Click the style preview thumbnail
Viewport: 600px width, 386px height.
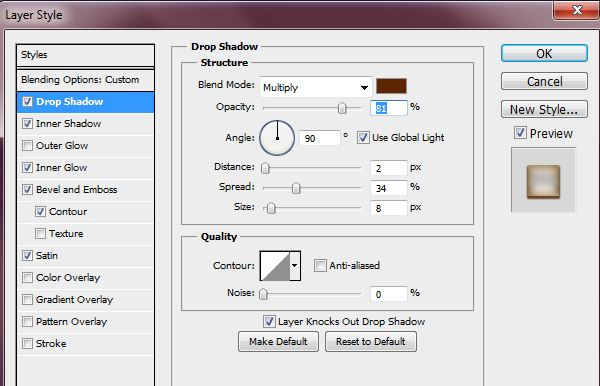543,180
